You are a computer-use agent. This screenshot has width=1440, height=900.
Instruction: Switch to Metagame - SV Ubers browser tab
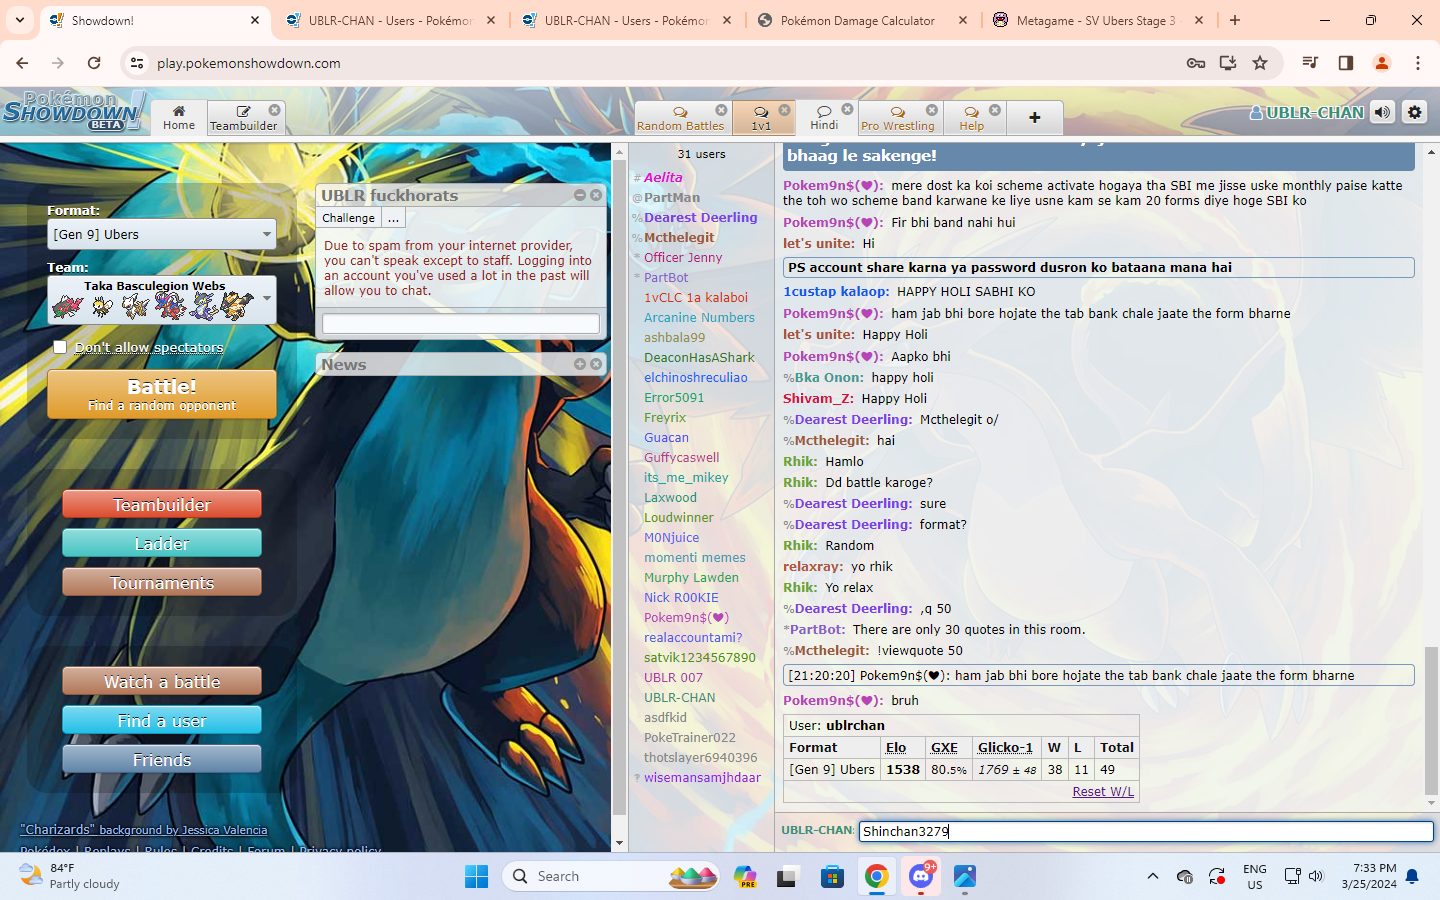[x=1097, y=20]
